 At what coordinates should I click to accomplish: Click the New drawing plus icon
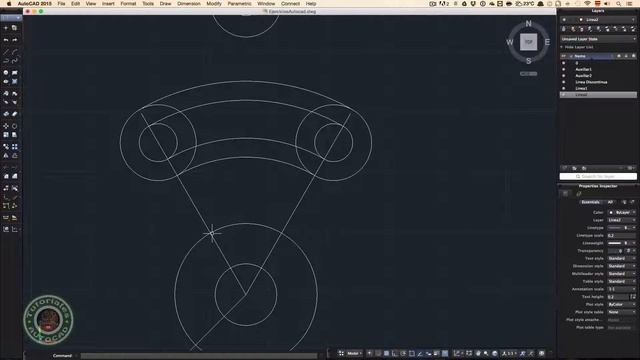[6, 28]
